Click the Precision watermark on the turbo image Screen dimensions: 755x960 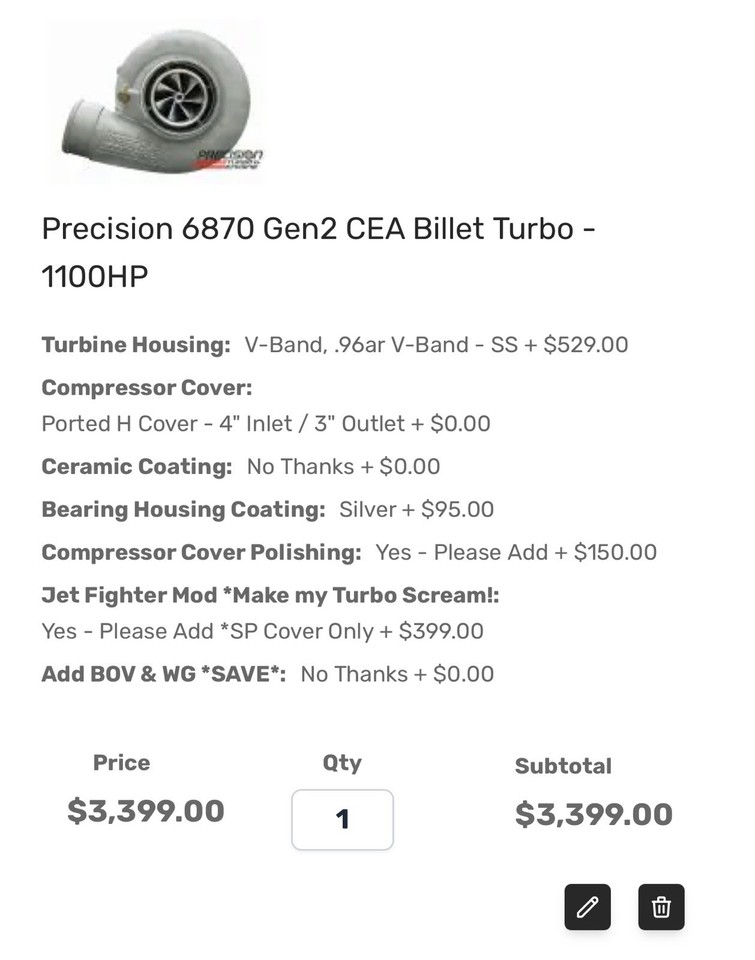click(x=231, y=158)
